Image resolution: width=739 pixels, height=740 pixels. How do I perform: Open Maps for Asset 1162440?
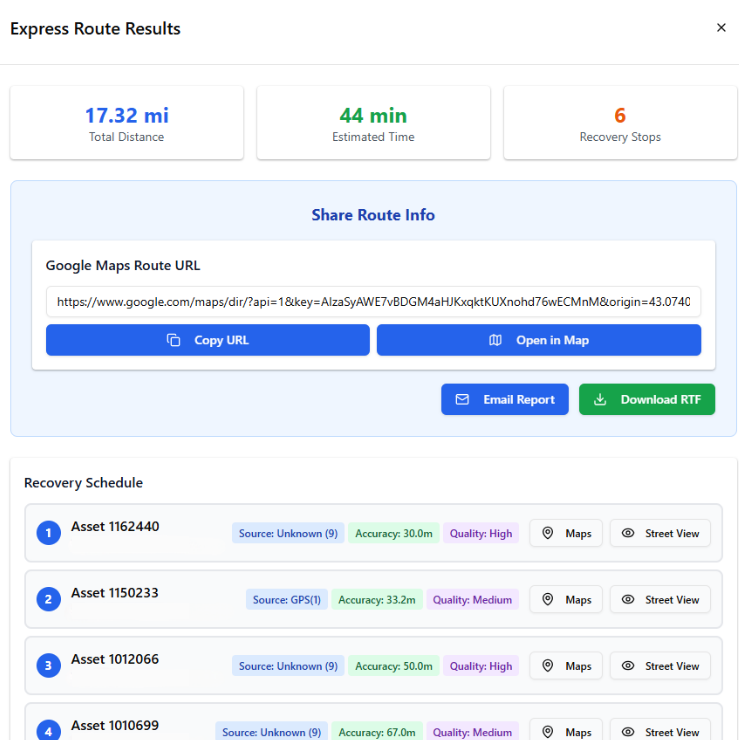click(x=566, y=533)
